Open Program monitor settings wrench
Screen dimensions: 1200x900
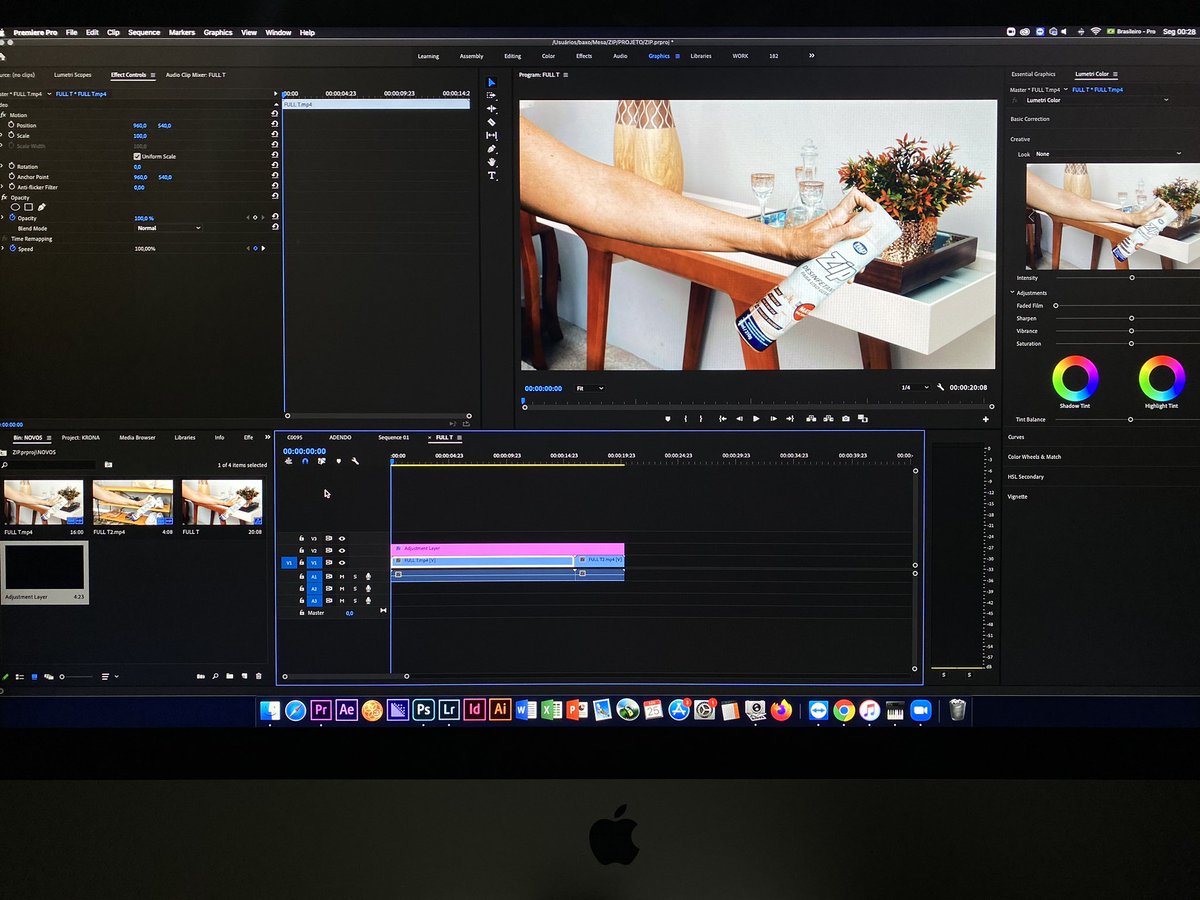point(941,387)
